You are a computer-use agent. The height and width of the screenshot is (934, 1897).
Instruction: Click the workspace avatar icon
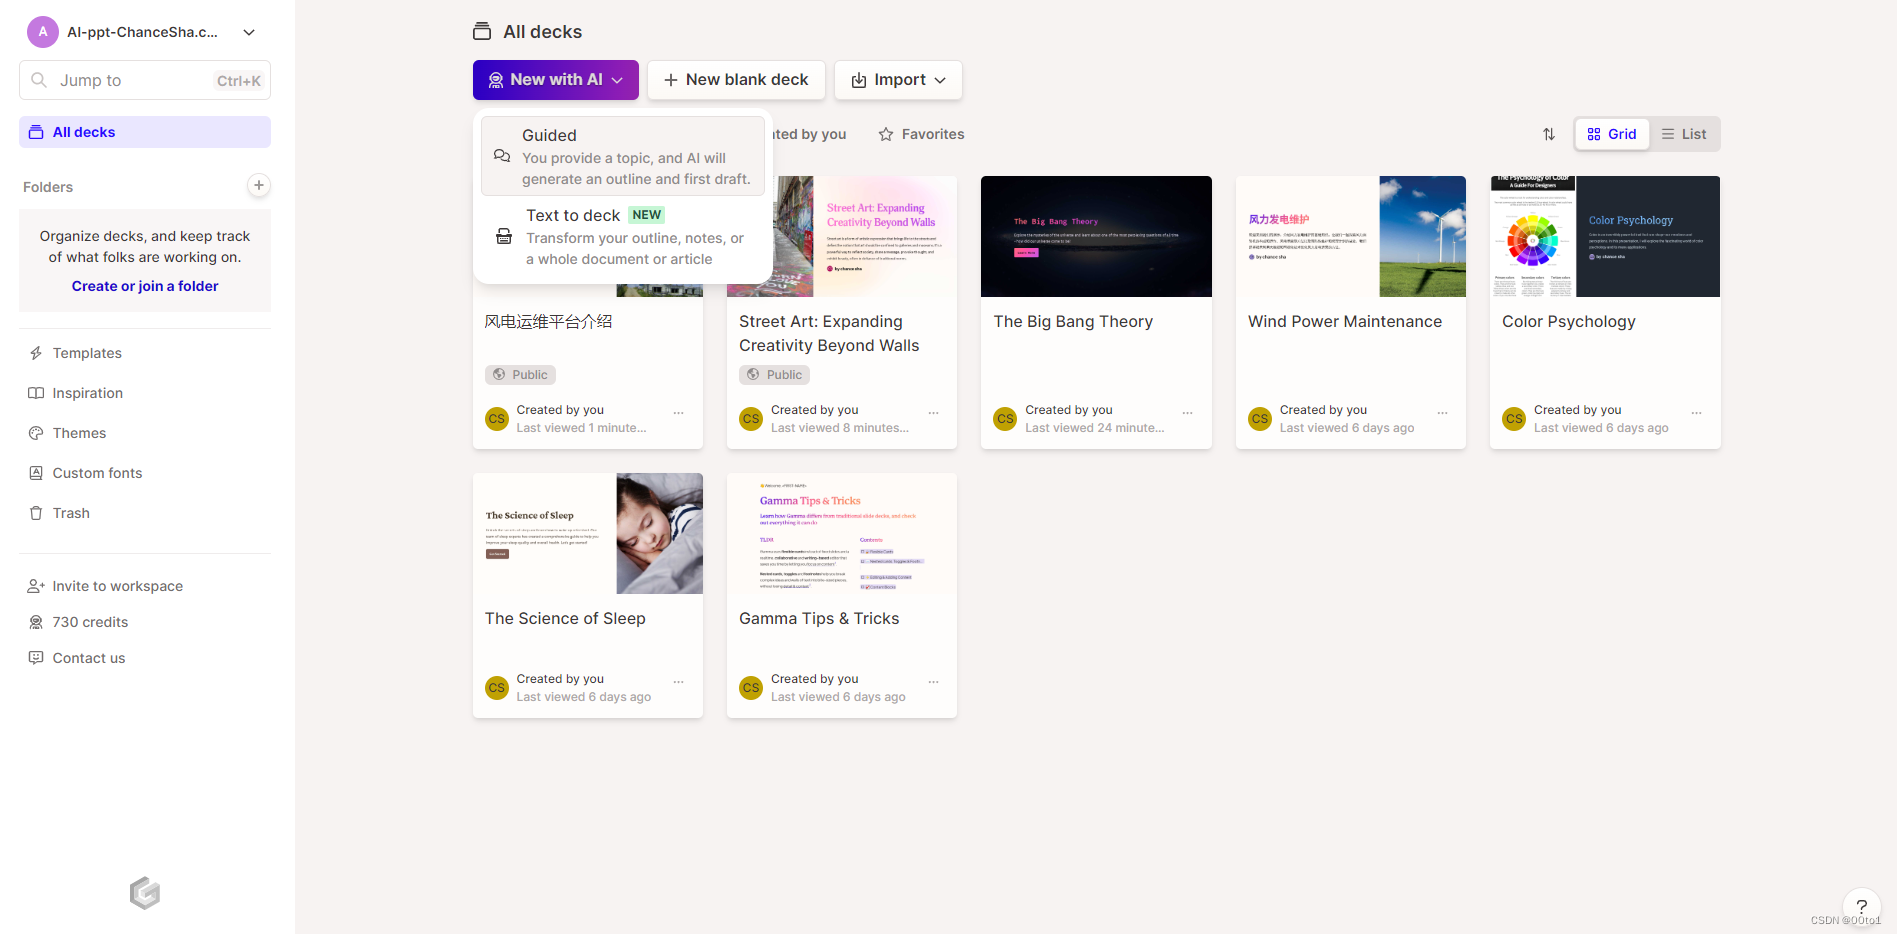coord(43,32)
